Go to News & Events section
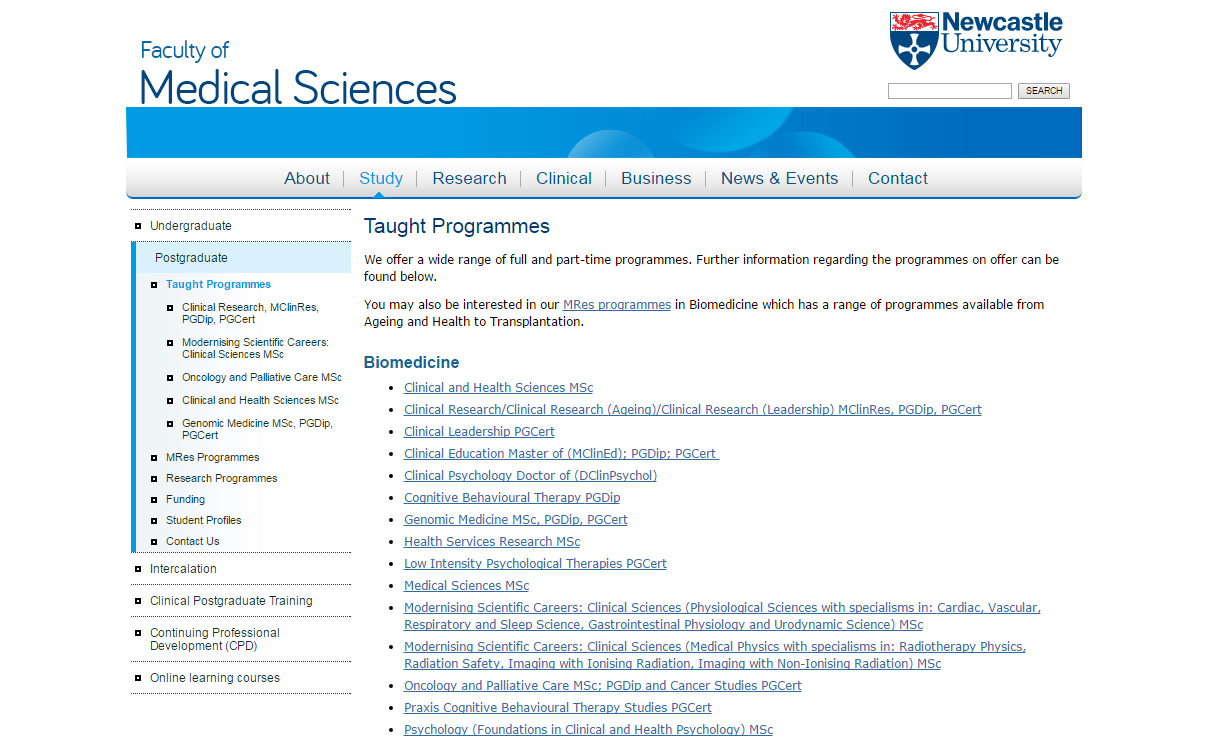 click(x=779, y=179)
